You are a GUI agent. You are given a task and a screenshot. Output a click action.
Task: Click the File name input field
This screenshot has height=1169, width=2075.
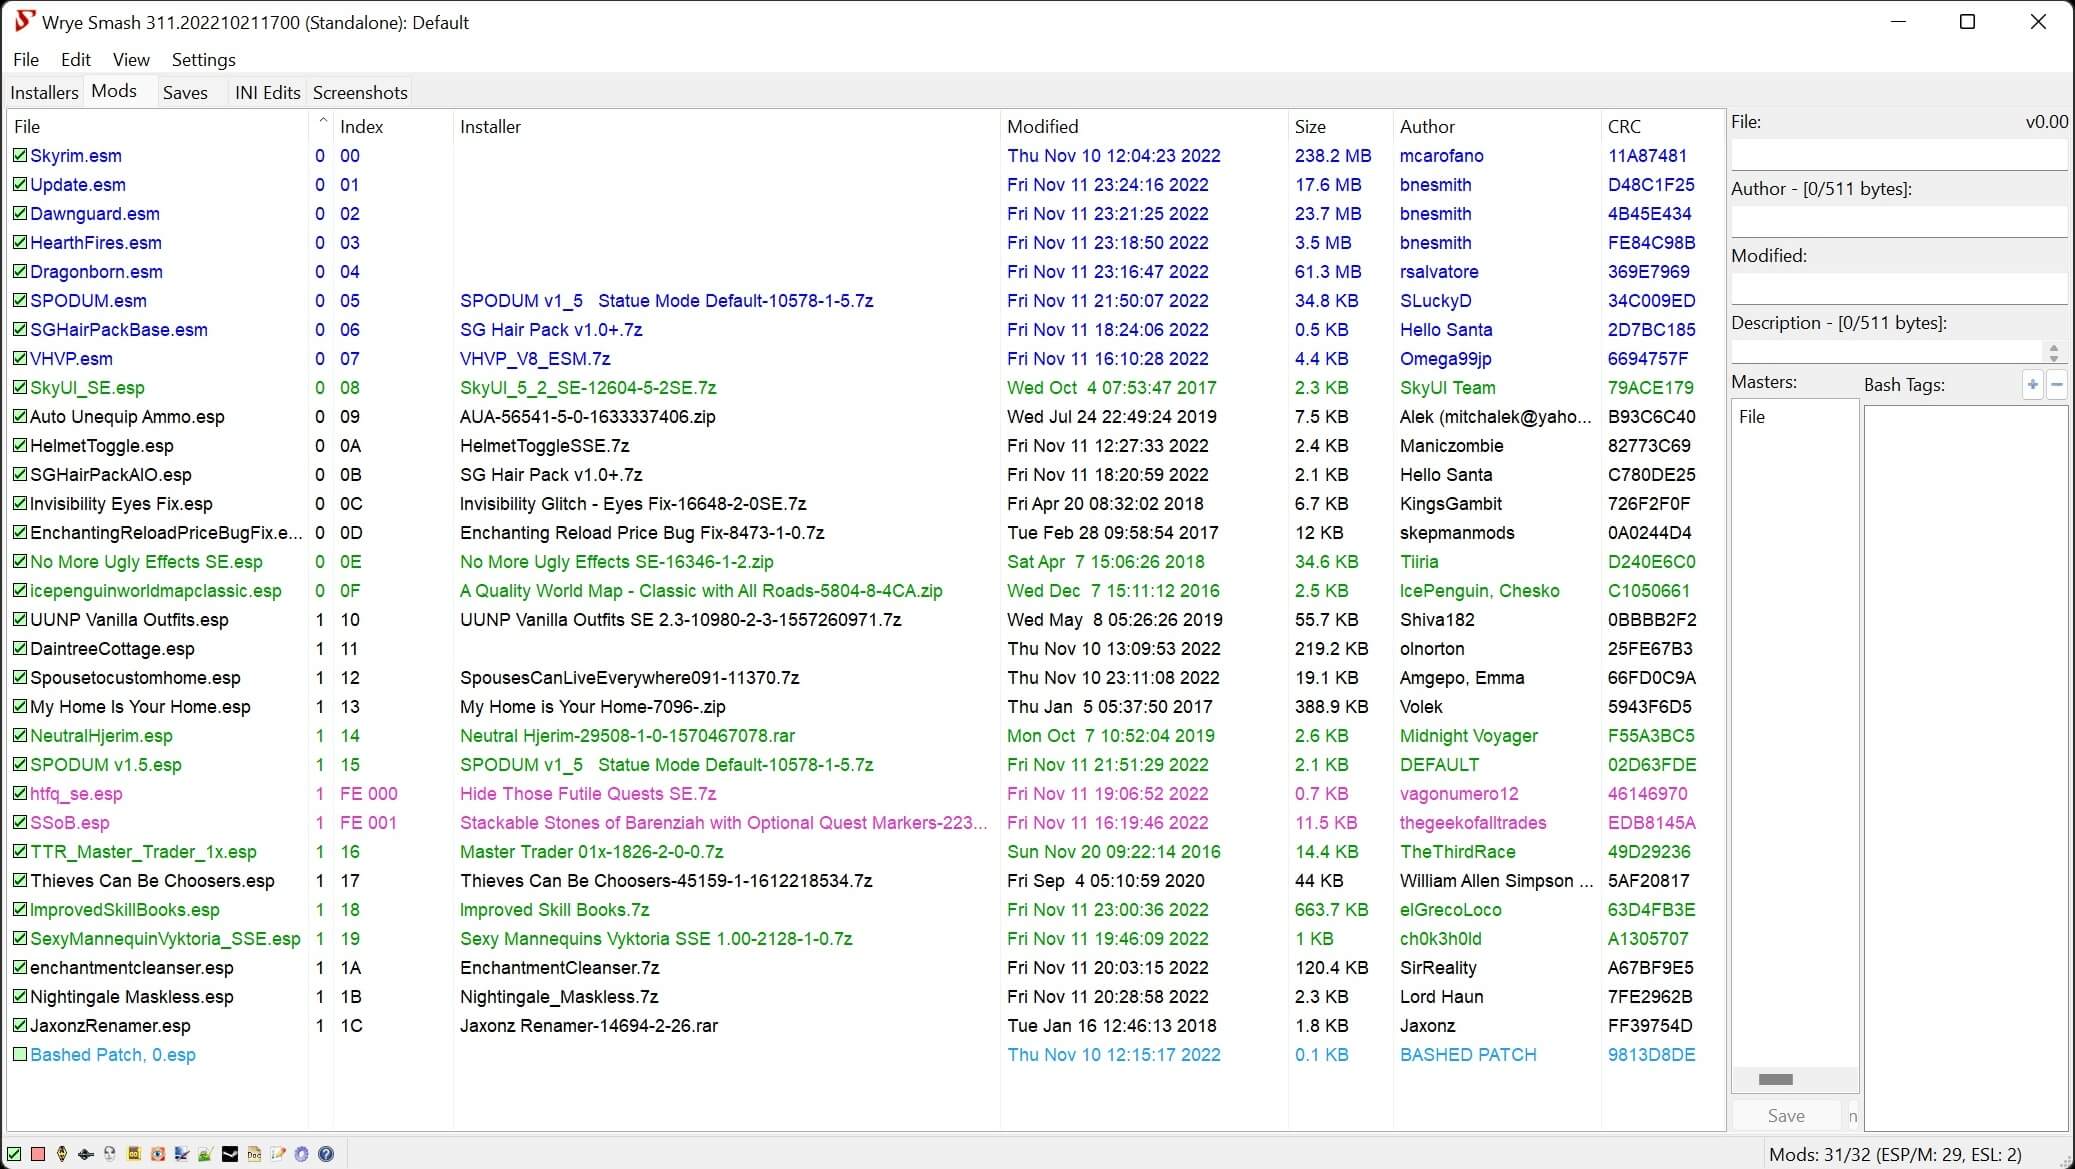[1899, 154]
